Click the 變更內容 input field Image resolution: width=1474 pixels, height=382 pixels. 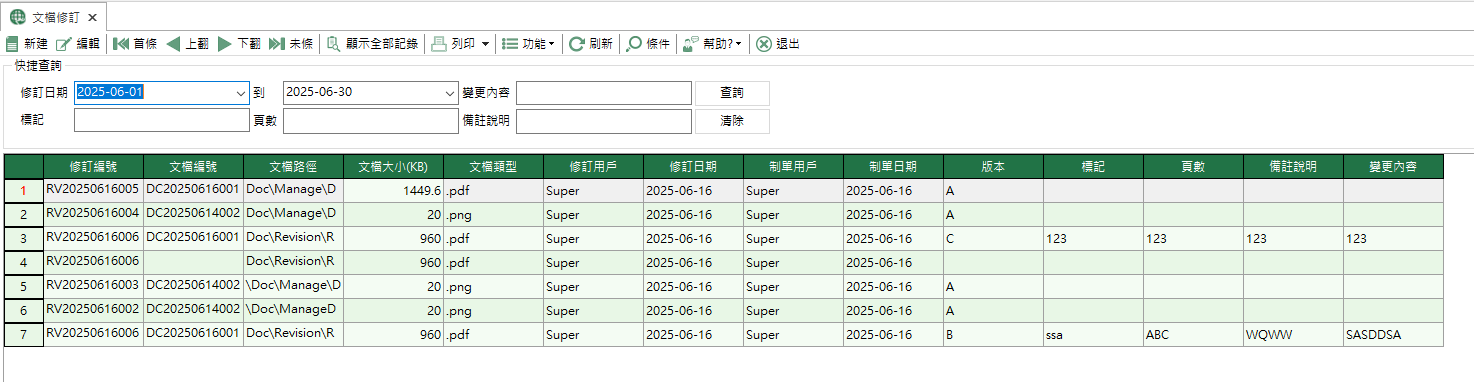[x=604, y=93]
